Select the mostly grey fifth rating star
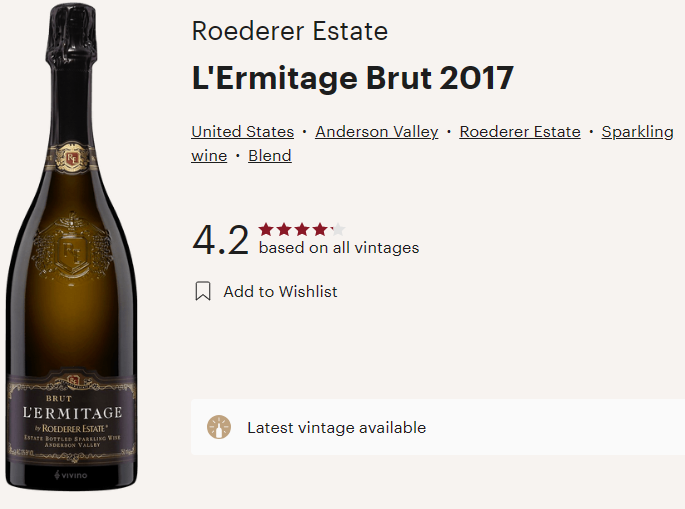Image resolution: width=685 pixels, height=509 pixels. click(x=338, y=229)
